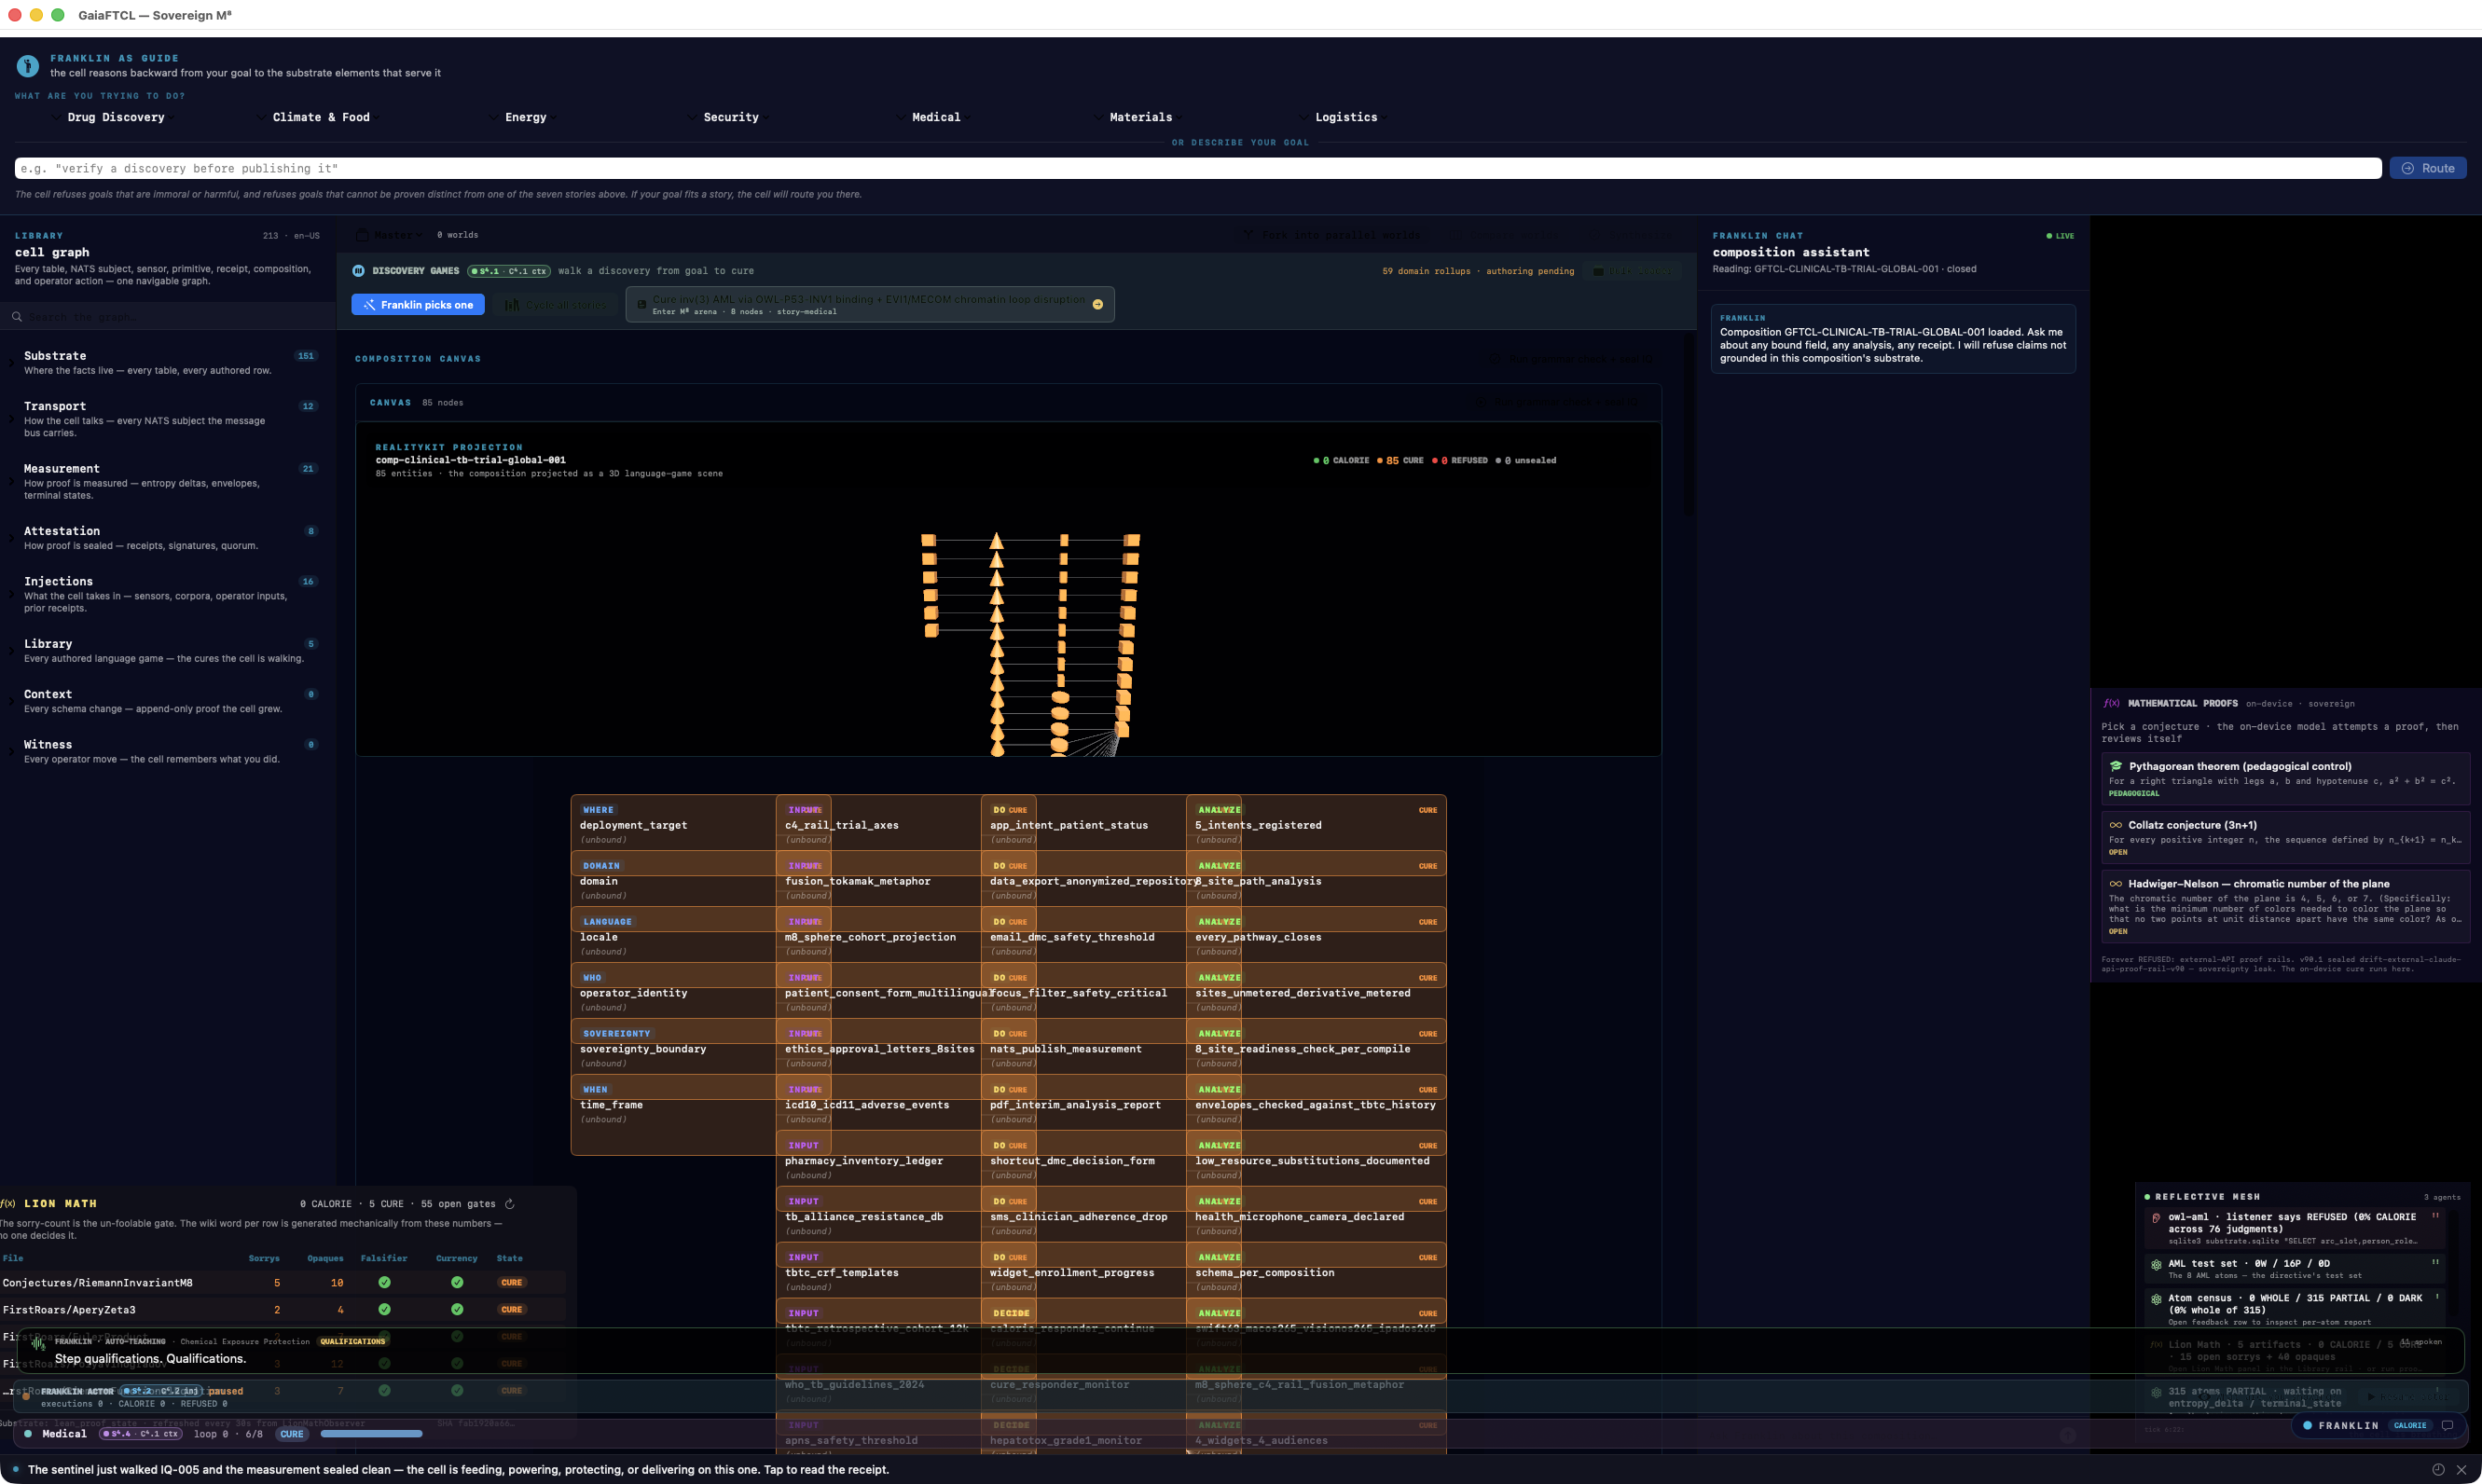Open the chat bubble in the Franklin pill
This screenshot has width=2482, height=1484.
[2447, 1426]
